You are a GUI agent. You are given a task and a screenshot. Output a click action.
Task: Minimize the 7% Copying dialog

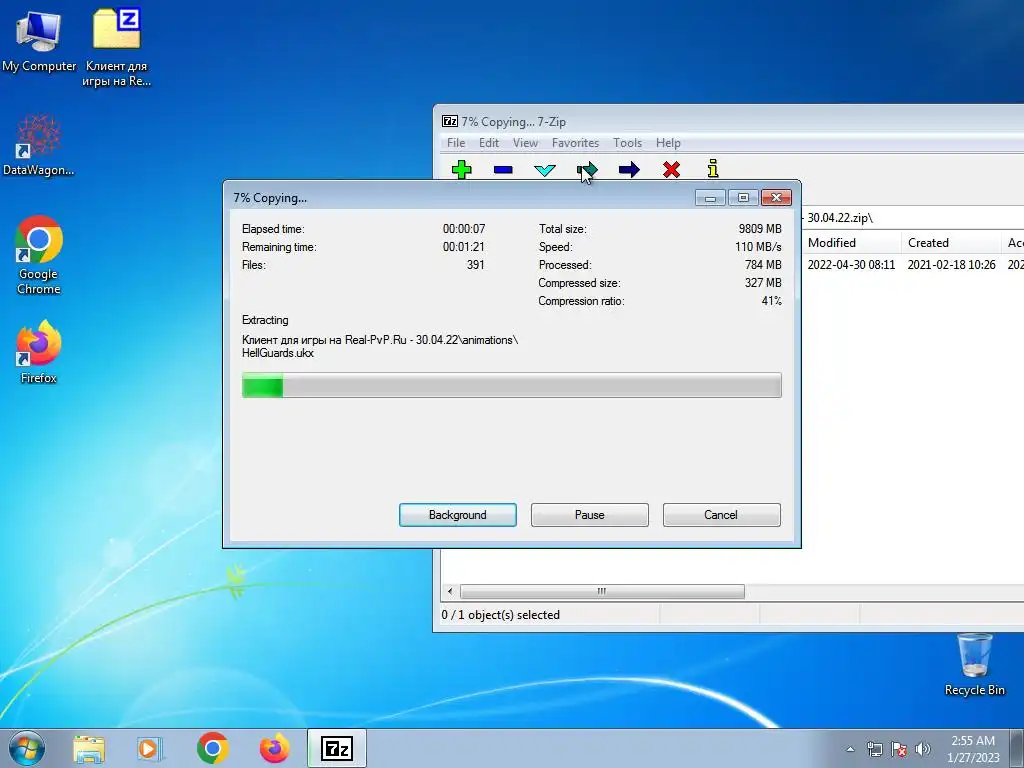pos(711,197)
